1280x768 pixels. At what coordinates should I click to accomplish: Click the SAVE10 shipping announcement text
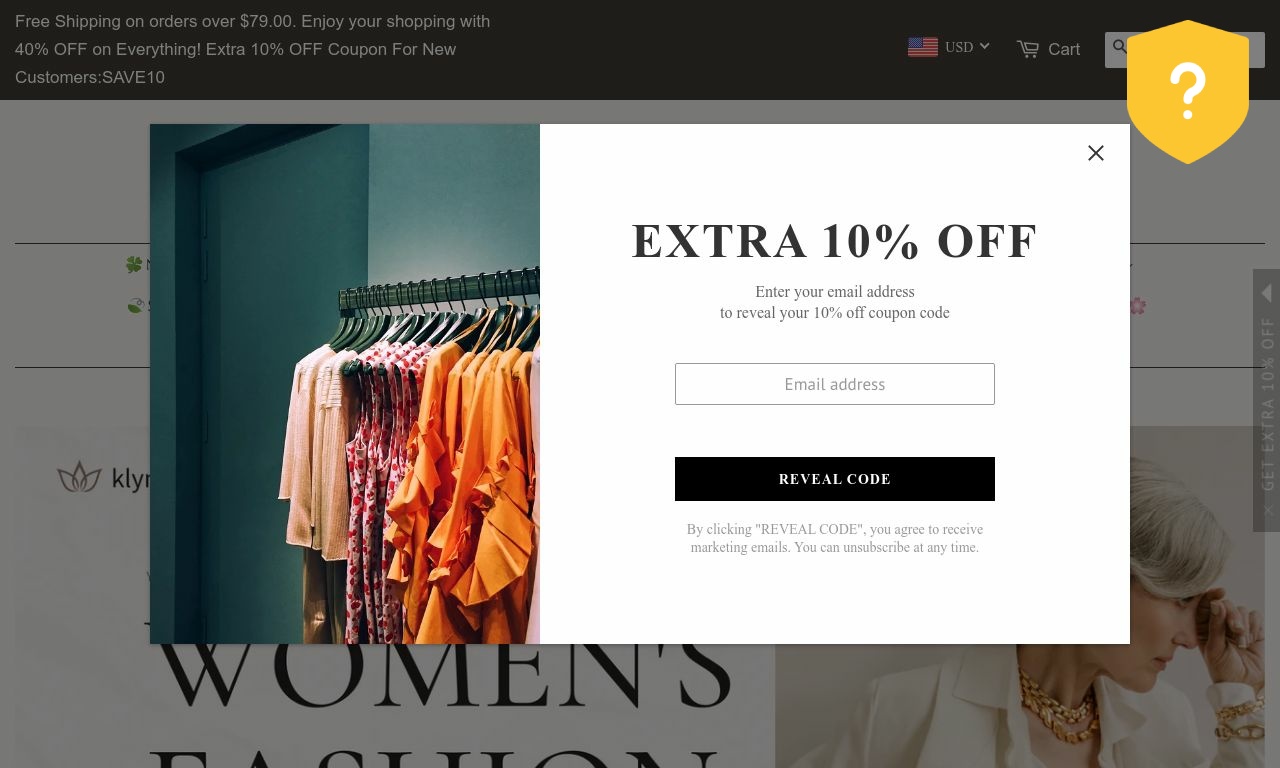(252, 49)
